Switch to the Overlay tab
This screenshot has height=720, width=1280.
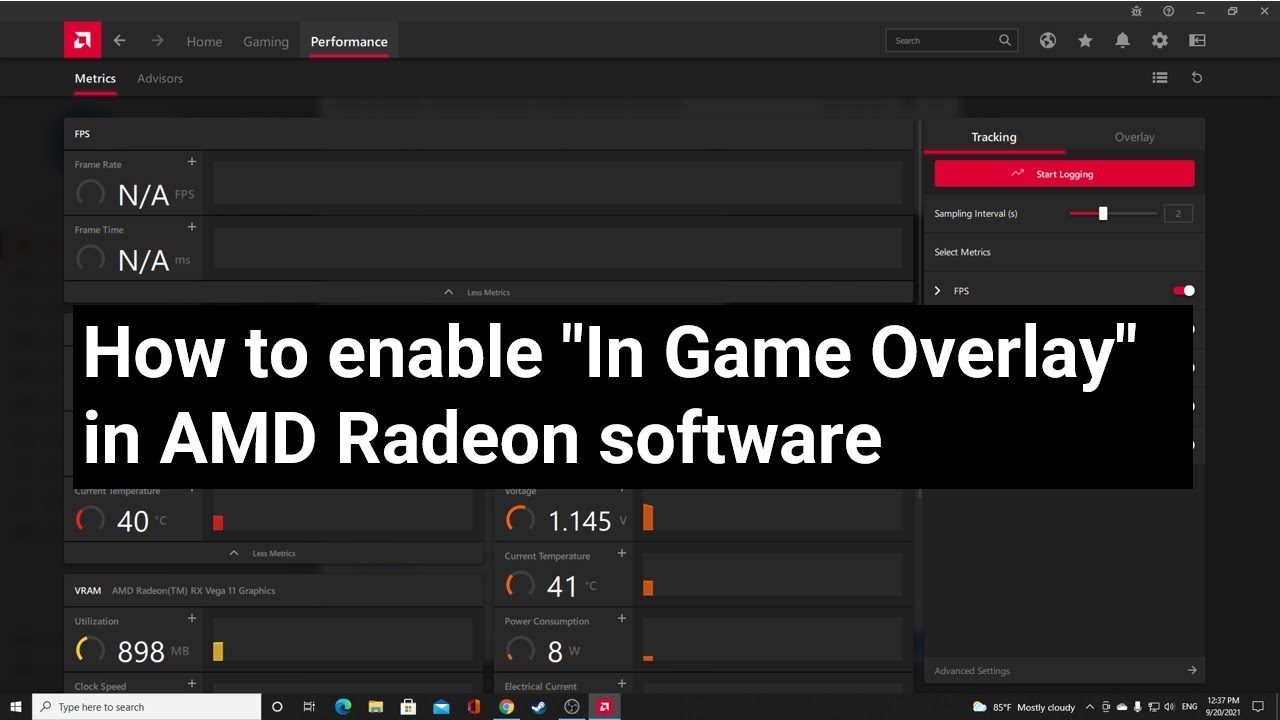pos(1135,137)
